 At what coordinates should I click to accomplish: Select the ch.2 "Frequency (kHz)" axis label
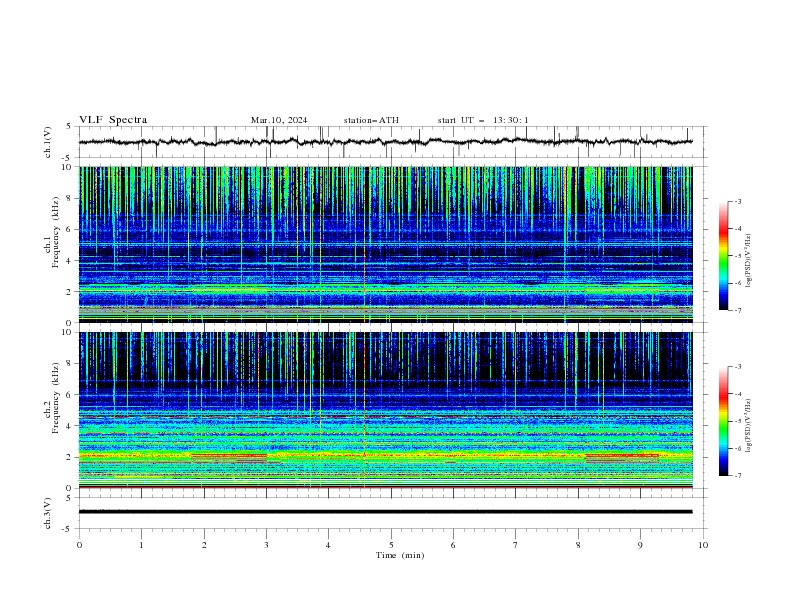point(56,398)
